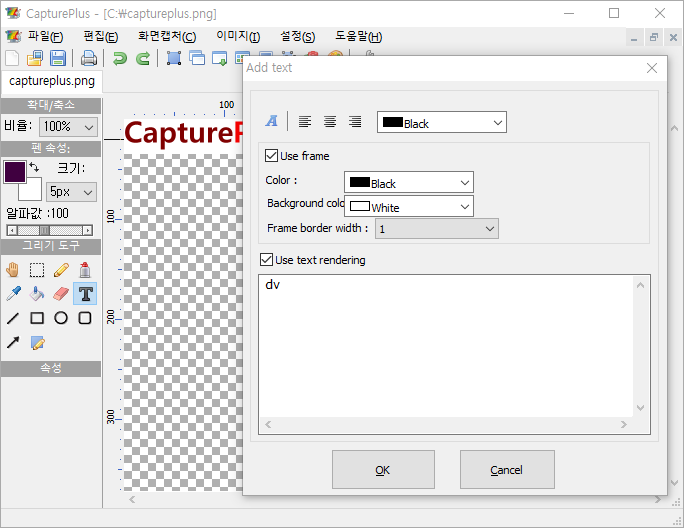Uncheck the Use frame checkbox
This screenshot has width=684, height=528.
click(272, 156)
